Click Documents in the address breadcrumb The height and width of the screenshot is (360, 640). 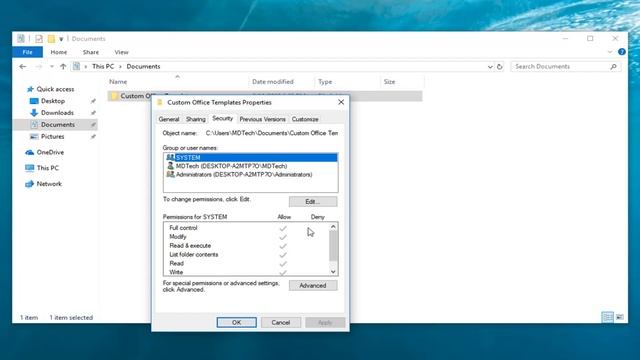(143, 67)
